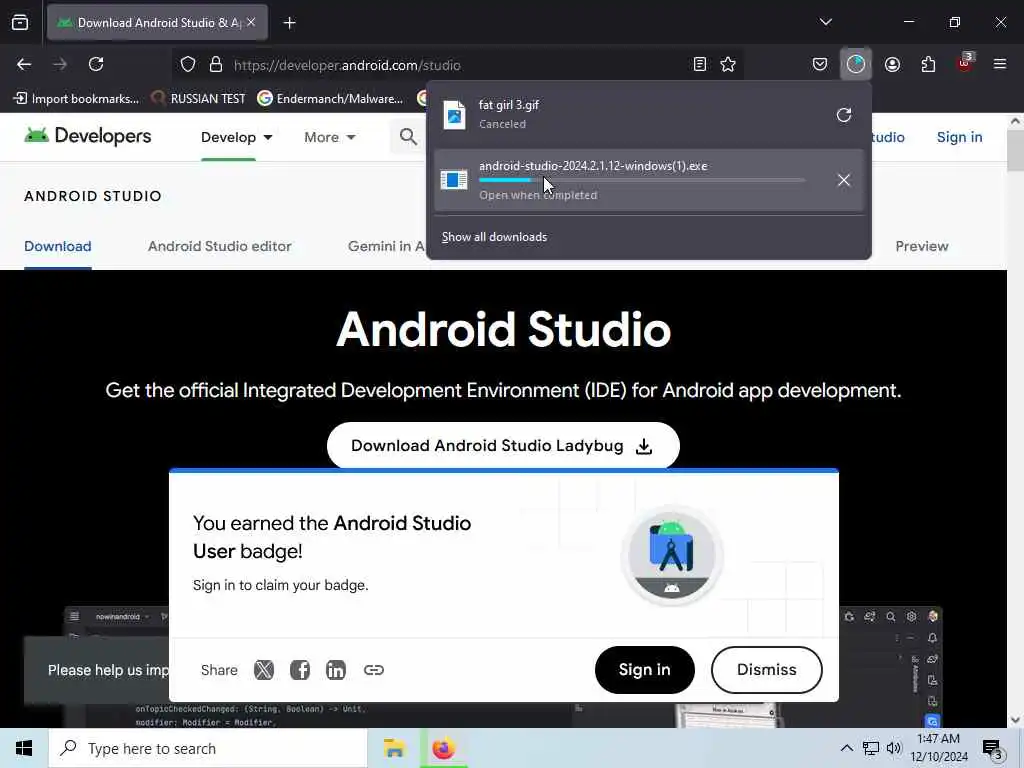Image resolution: width=1024 pixels, height=768 pixels.
Task: Click Download Android Studio Ladybug button
Action: tap(503, 445)
